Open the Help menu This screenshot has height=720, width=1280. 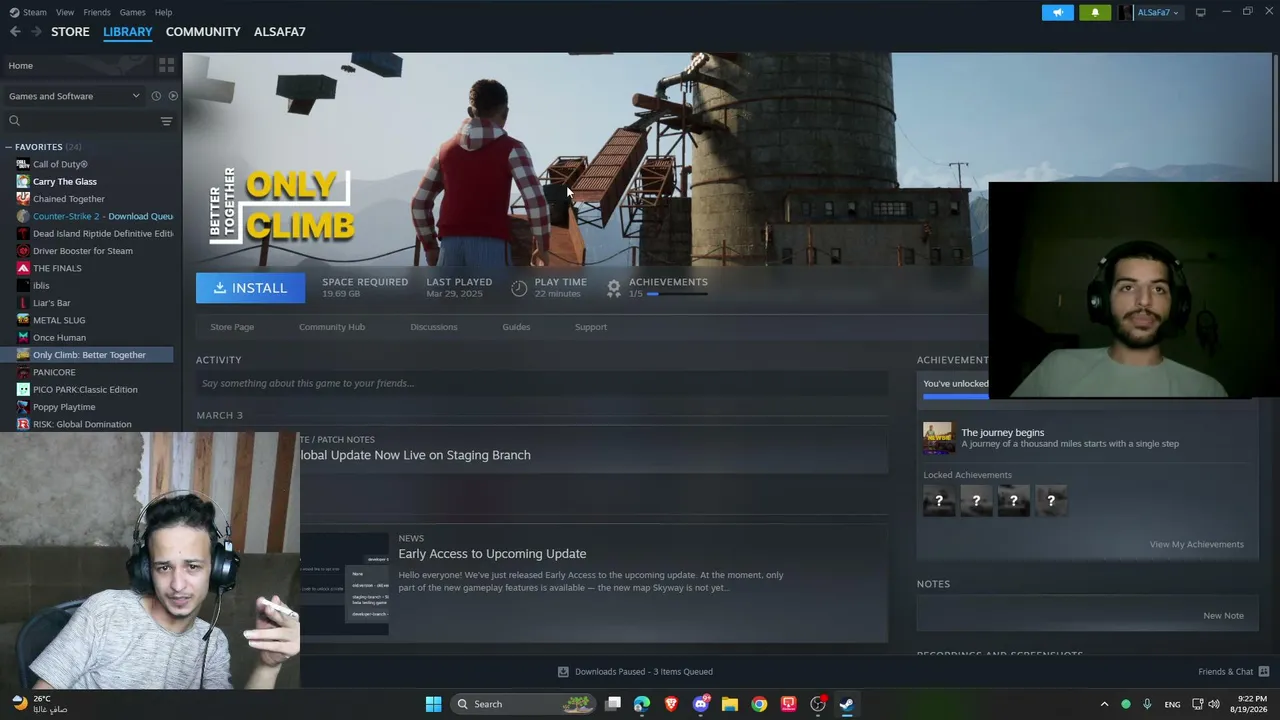pos(163,12)
